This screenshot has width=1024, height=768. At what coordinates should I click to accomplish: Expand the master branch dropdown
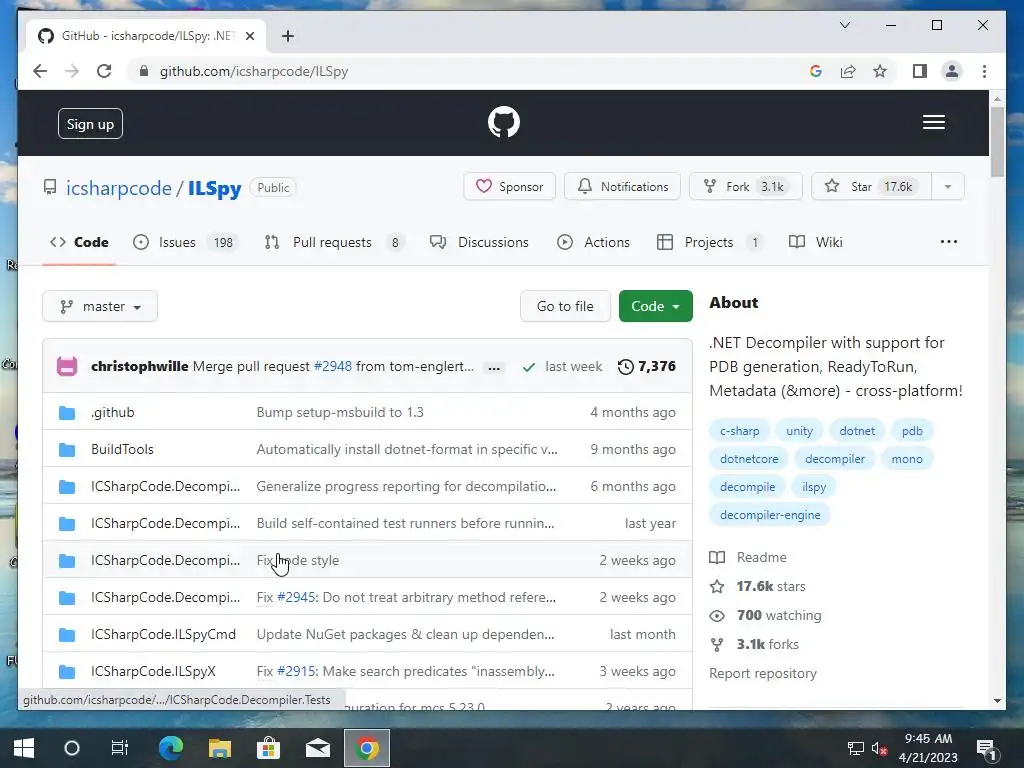coord(100,306)
